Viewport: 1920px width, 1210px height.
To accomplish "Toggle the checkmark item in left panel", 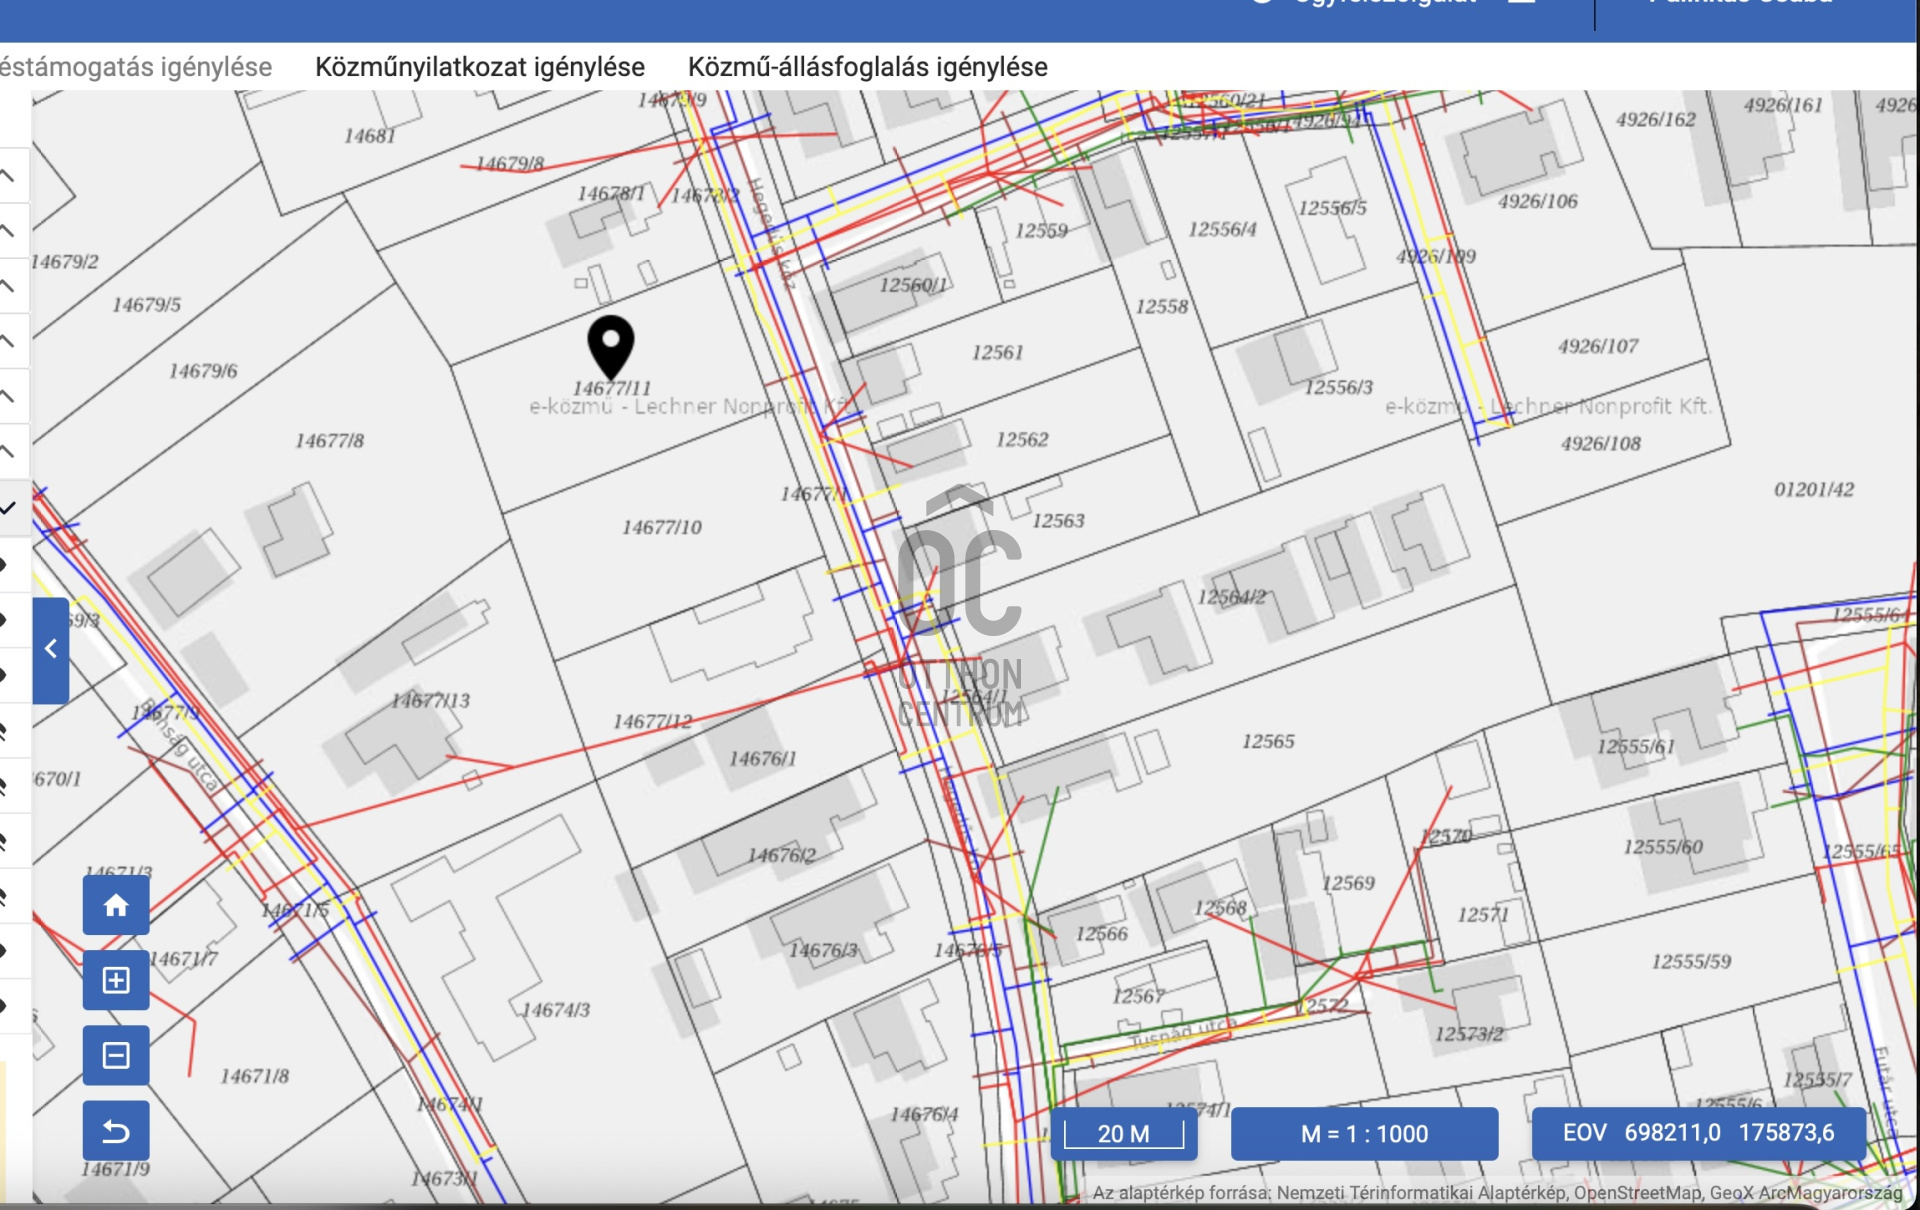I will point(8,508).
